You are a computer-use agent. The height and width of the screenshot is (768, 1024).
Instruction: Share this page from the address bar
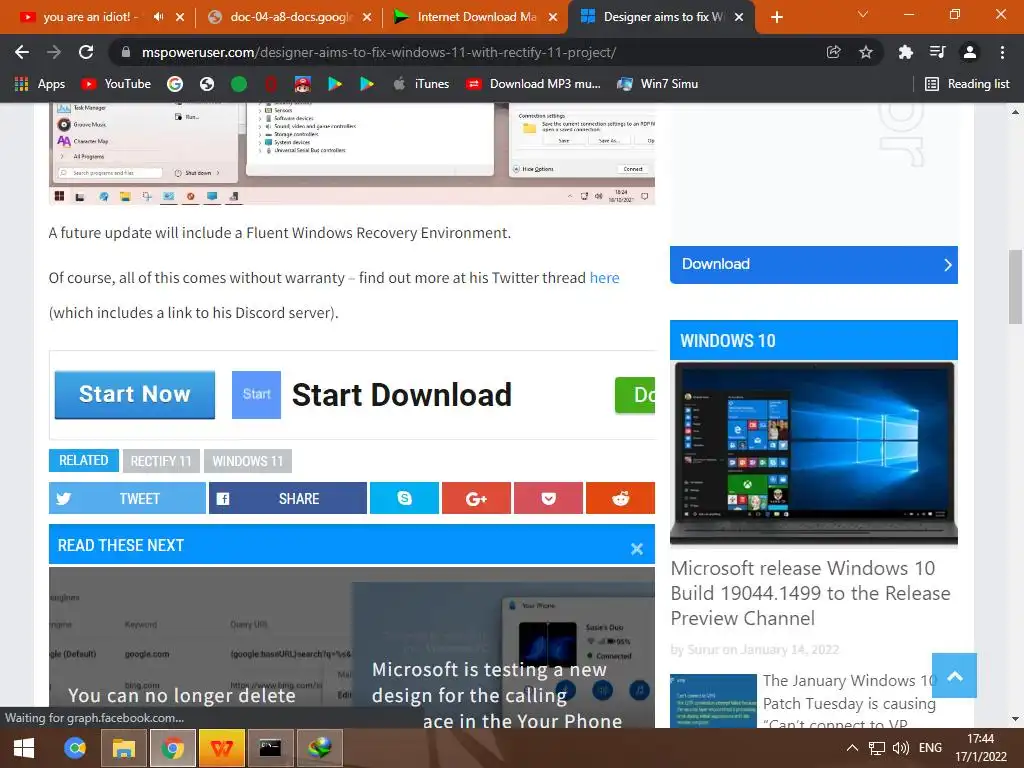833,52
